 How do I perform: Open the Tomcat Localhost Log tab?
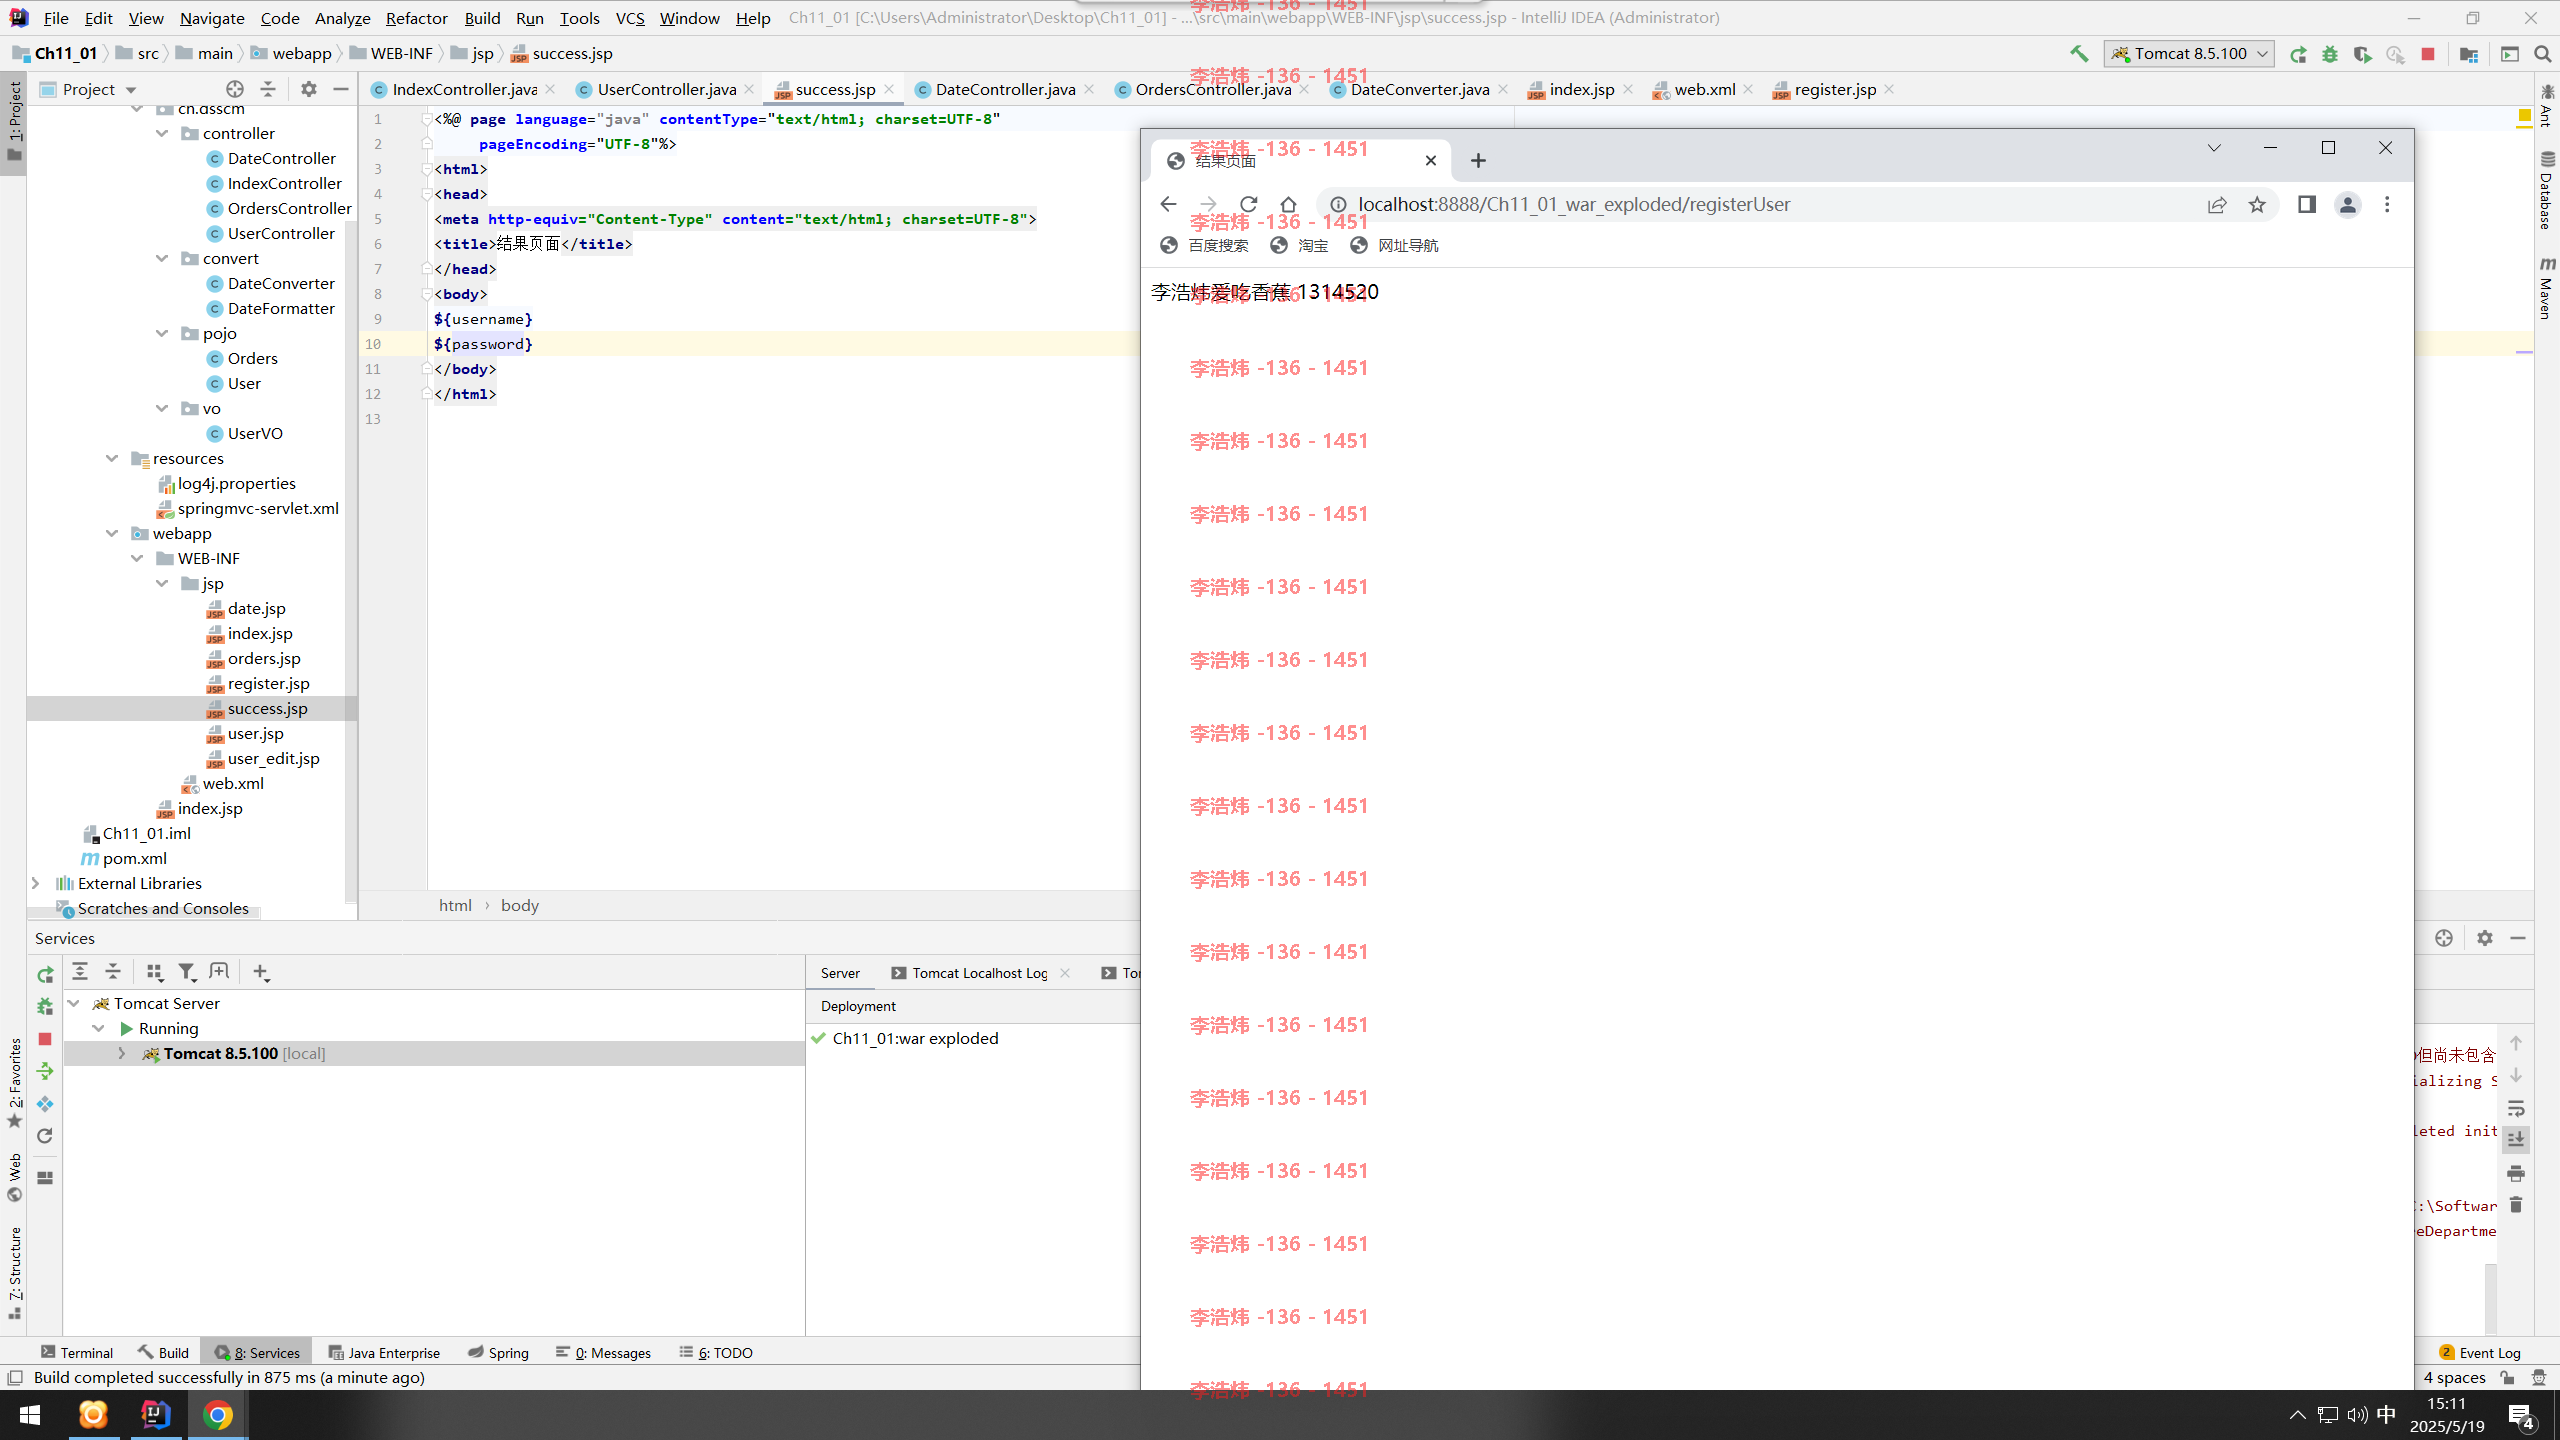979,973
